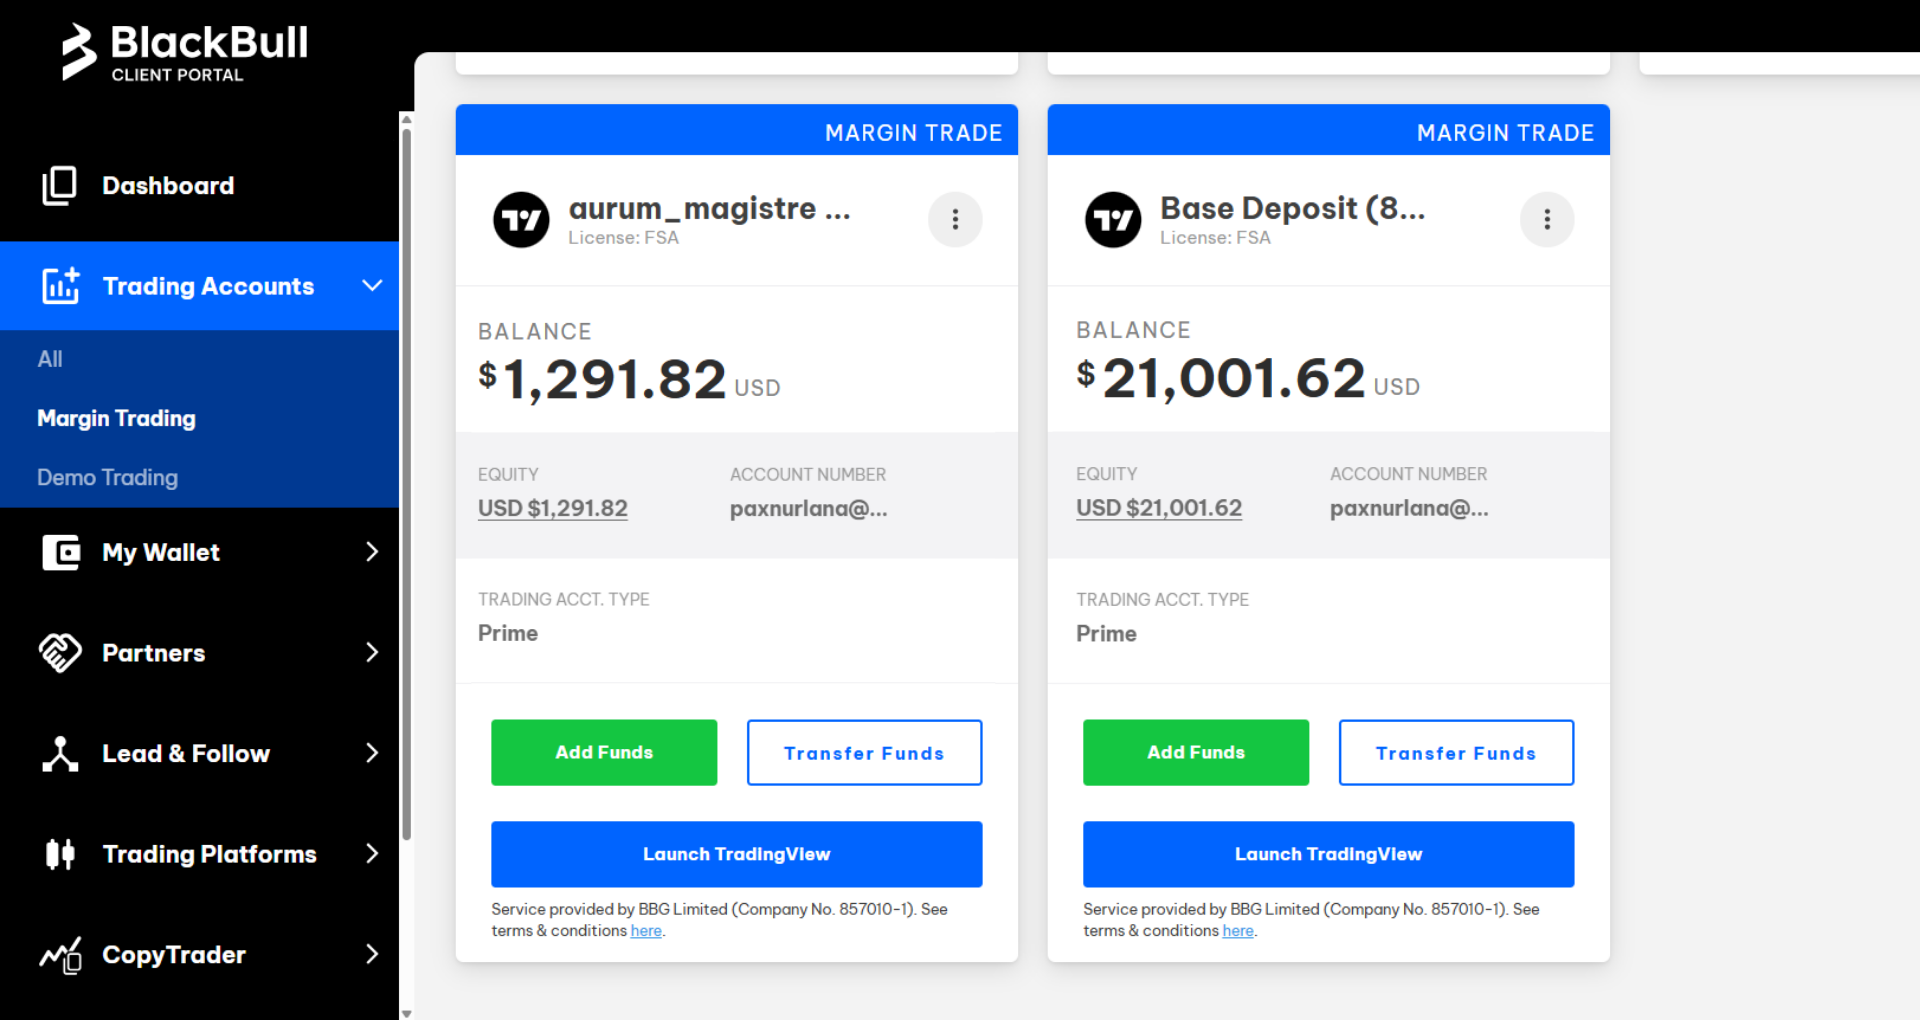Click the CopyTrader icon
The image size is (1920, 1020).
coord(60,955)
